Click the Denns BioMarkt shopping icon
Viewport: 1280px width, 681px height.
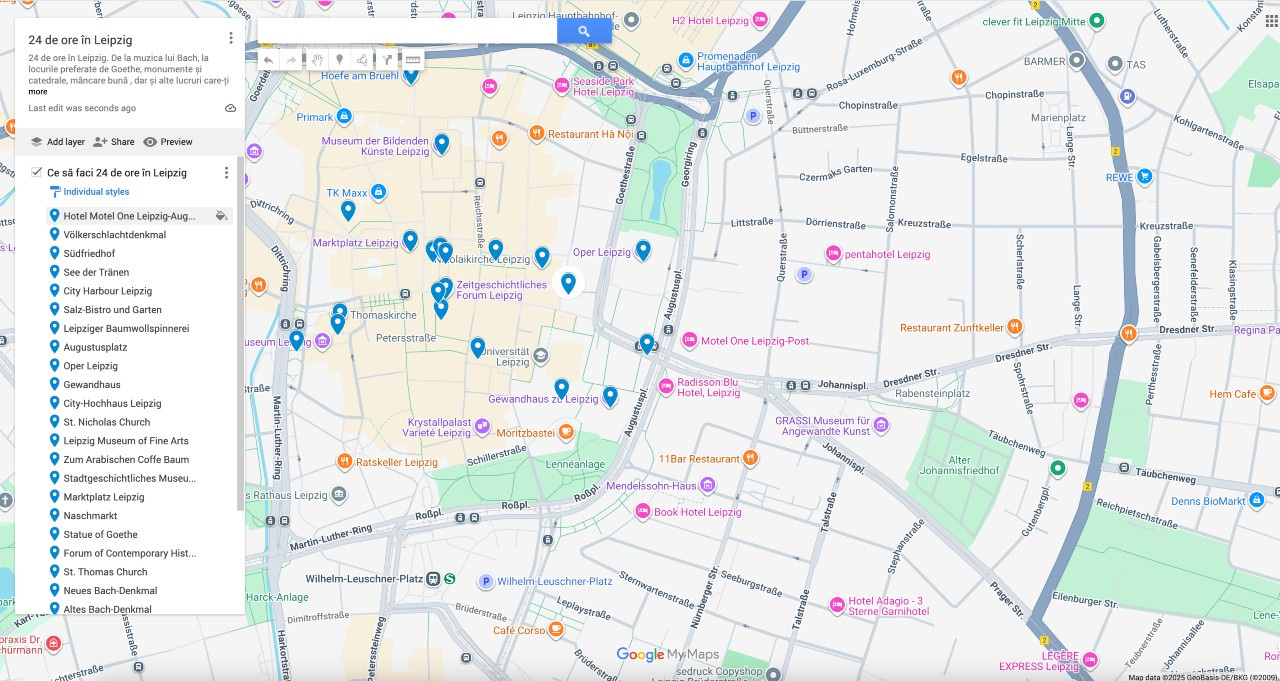1257,500
